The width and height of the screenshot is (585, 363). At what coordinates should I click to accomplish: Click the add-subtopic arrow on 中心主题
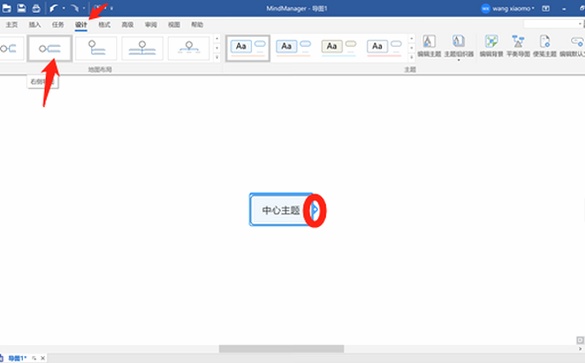pyautogui.click(x=315, y=210)
